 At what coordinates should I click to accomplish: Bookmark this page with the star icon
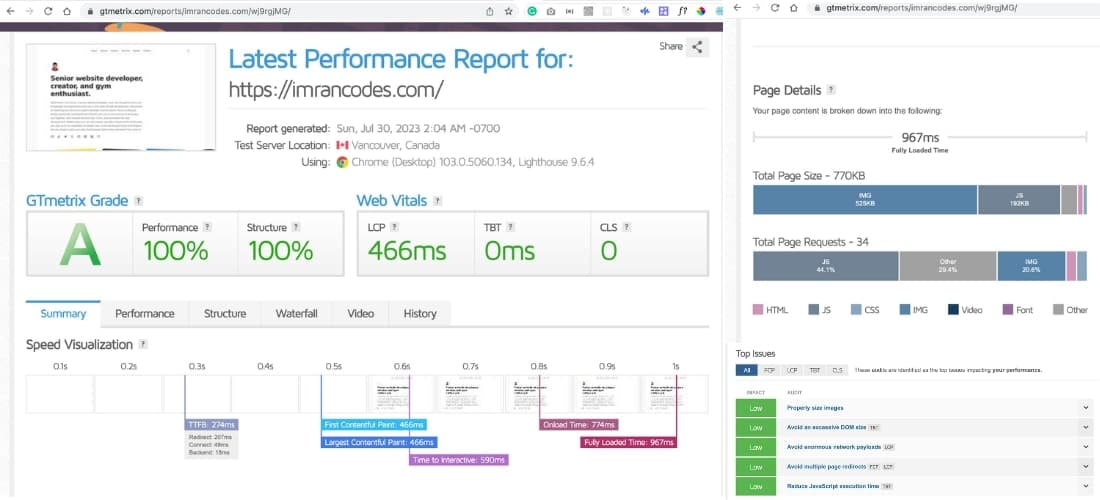(x=509, y=11)
